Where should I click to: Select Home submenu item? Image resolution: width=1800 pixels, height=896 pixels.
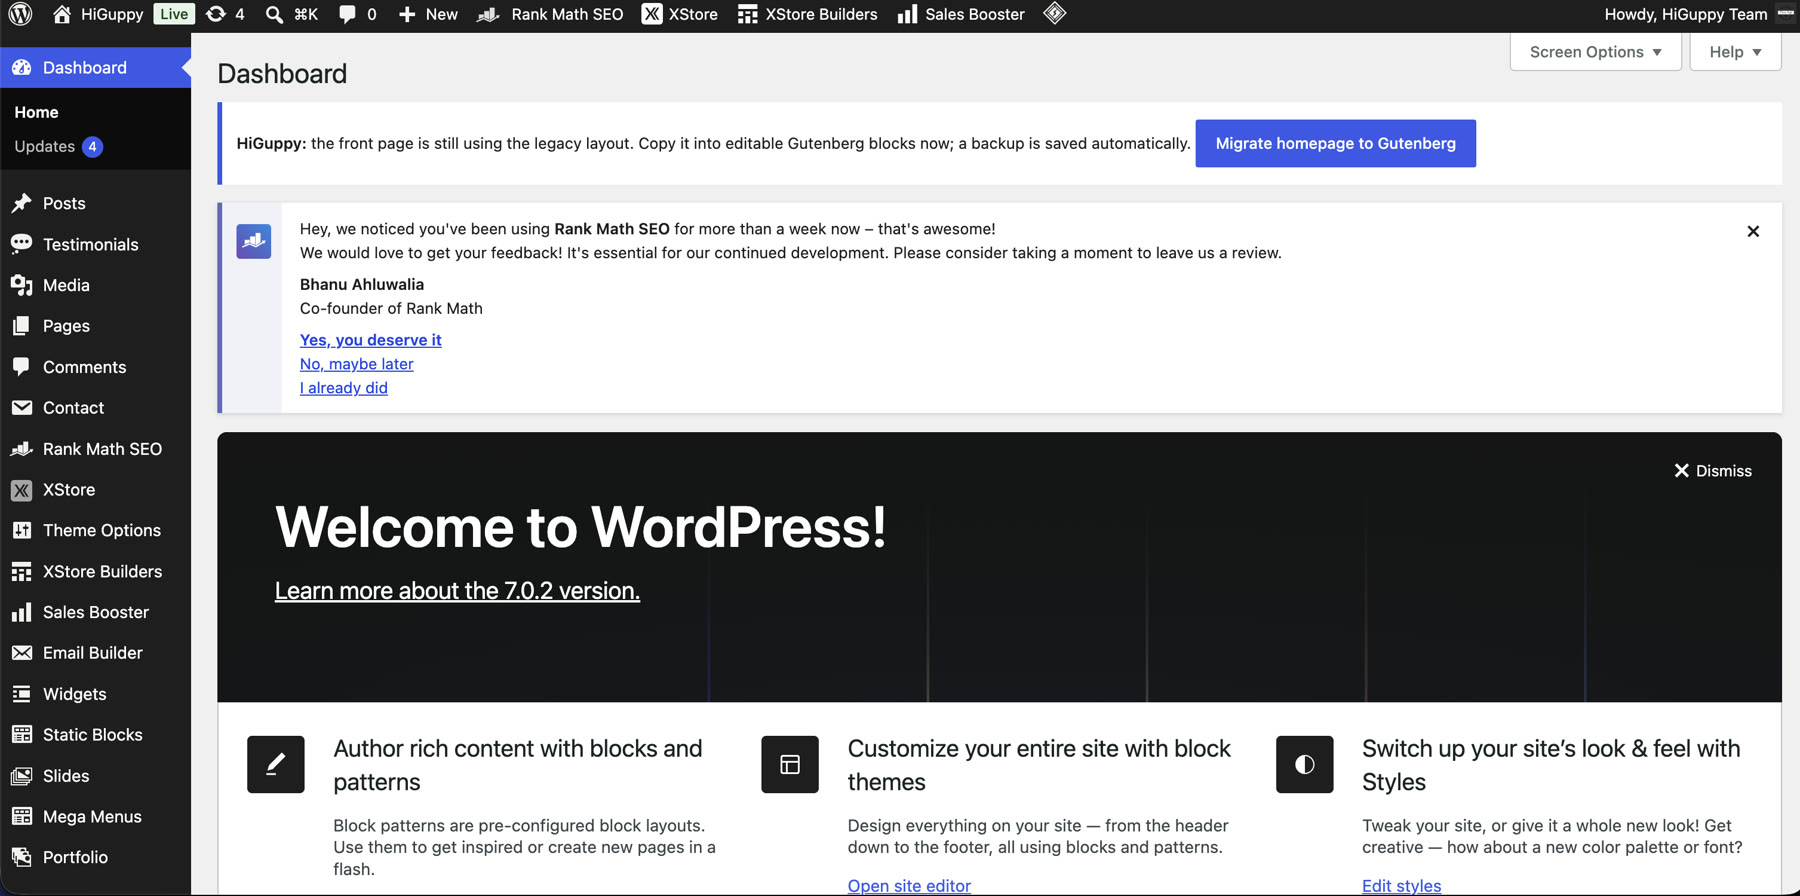coord(36,112)
